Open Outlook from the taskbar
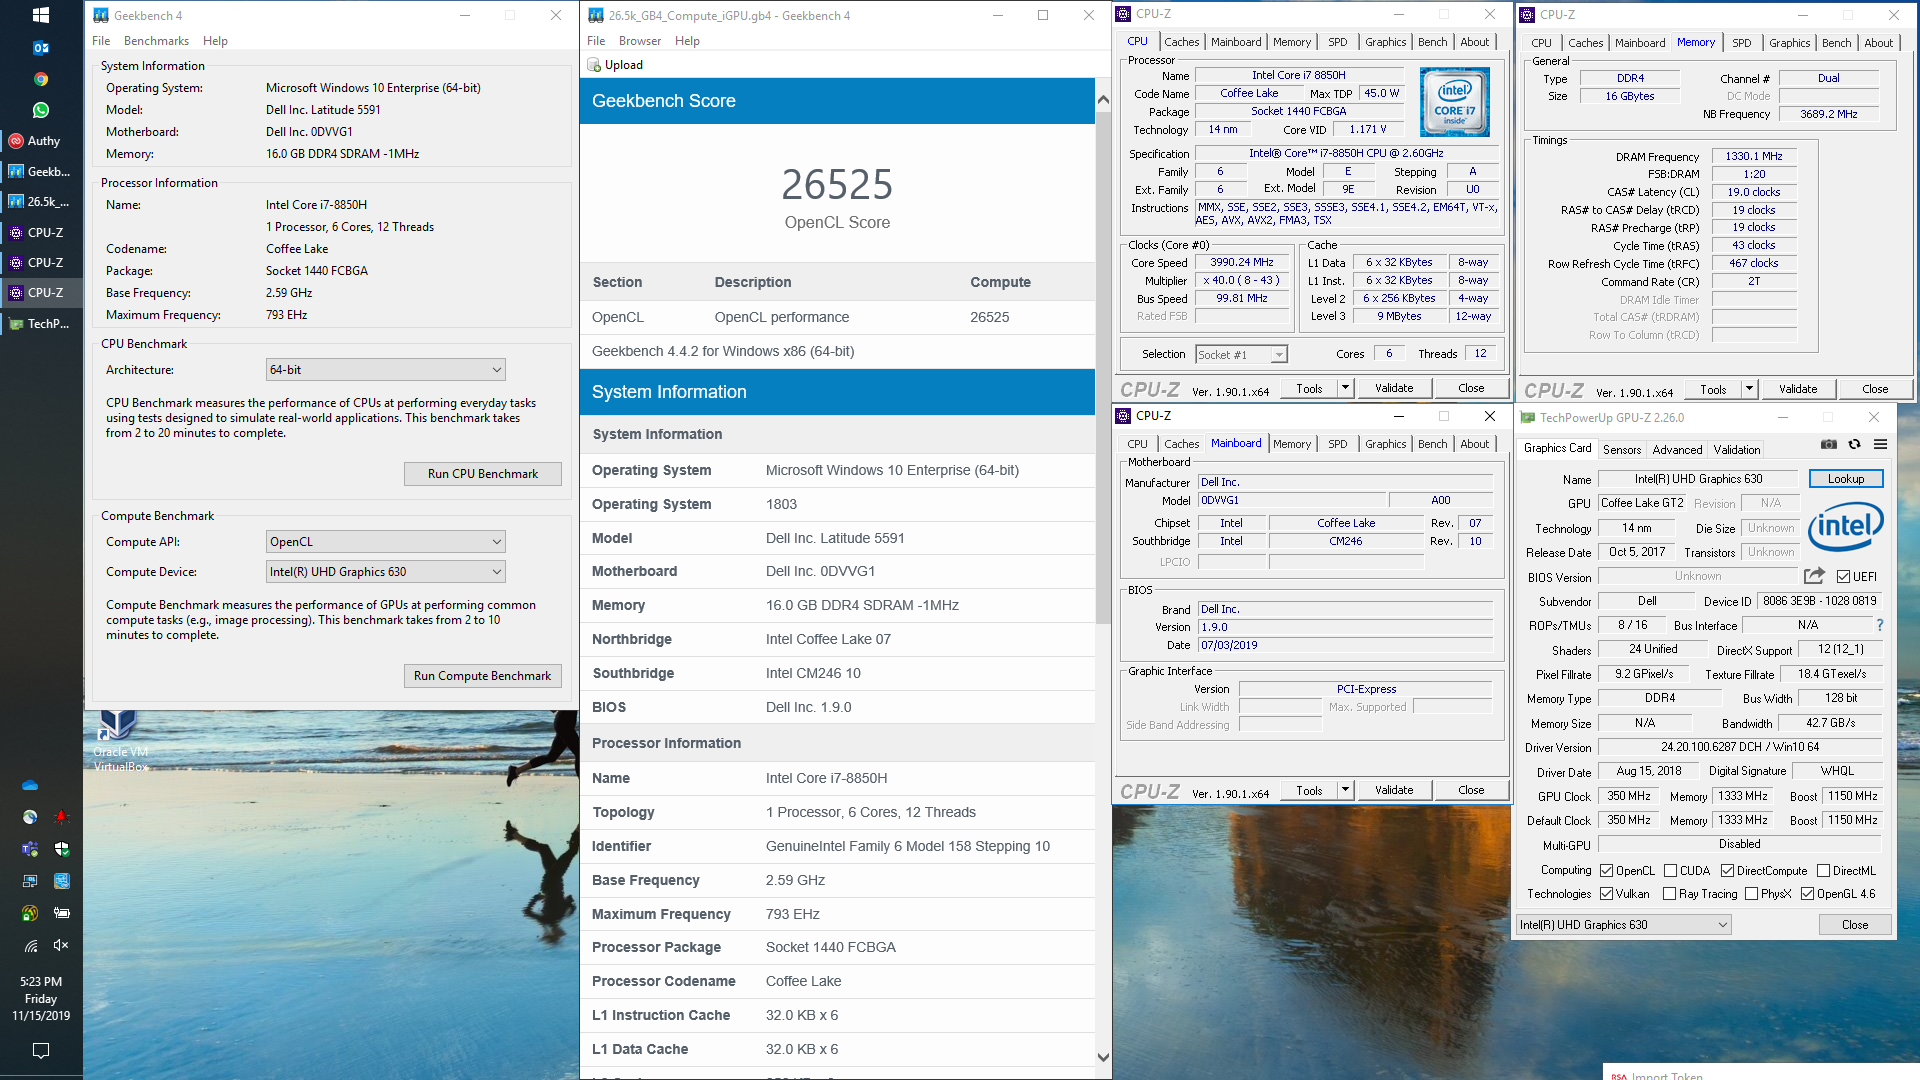This screenshot has height=1080, width=1920. point(41,47)
